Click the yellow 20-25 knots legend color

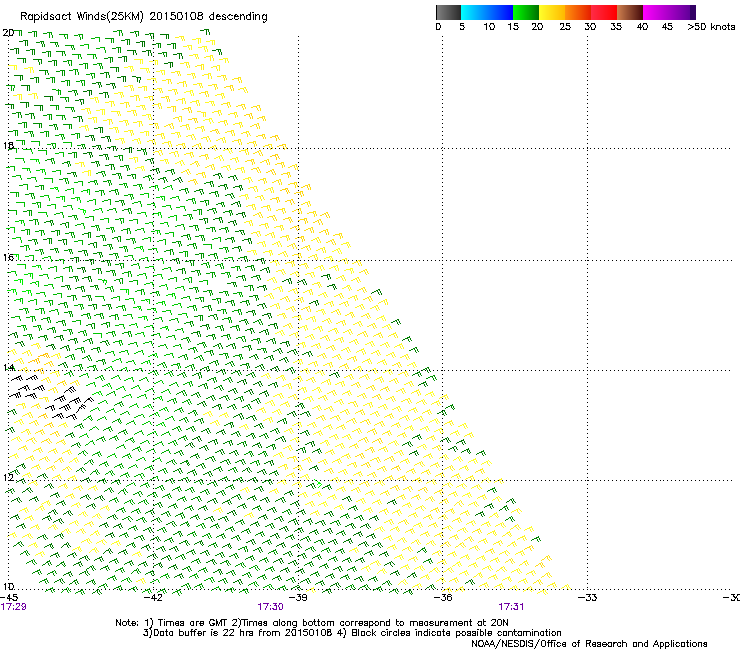[x=552, y=12]
